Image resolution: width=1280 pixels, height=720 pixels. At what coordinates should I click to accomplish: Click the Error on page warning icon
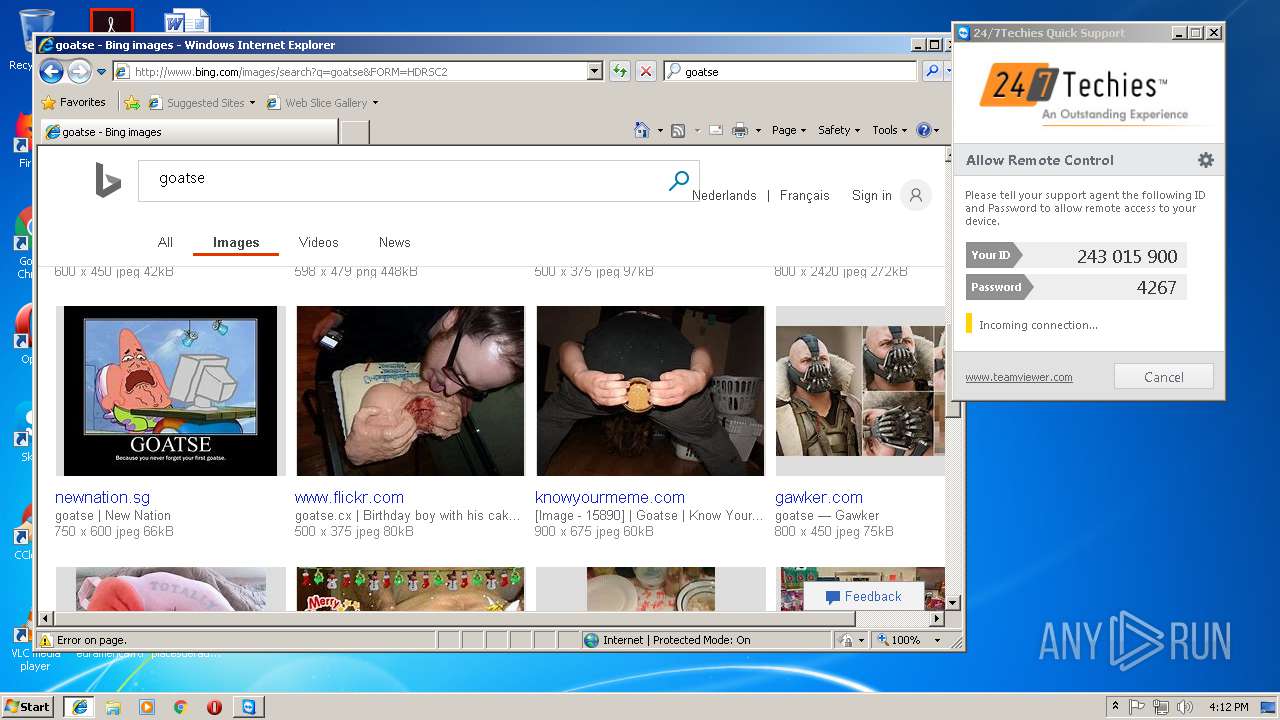[45, 640]
